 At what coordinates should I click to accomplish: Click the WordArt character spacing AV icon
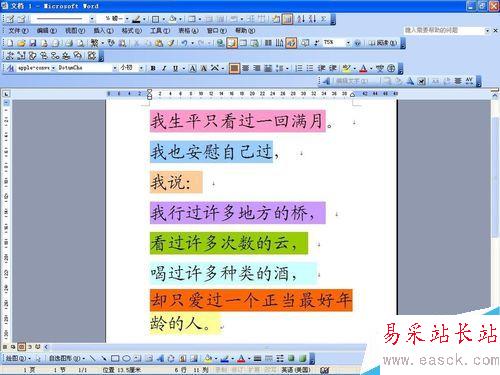pos(469,81)
